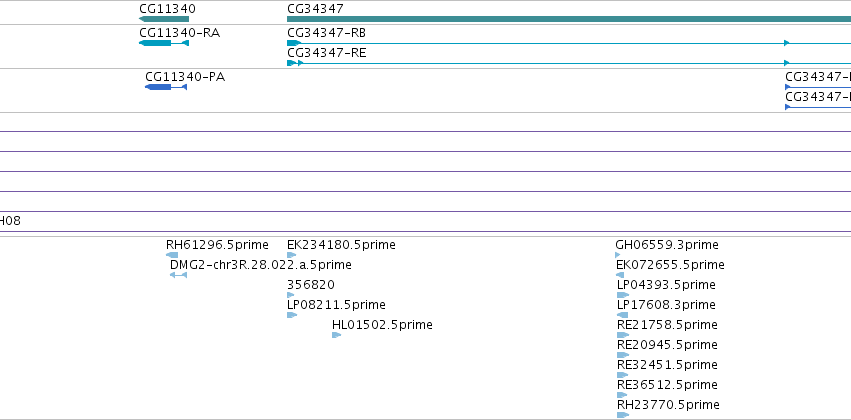Select the CG11340-RA transcript glyph
Image resolution: width=851 pixels, height=420 pixels.
(x=164, y=43)
